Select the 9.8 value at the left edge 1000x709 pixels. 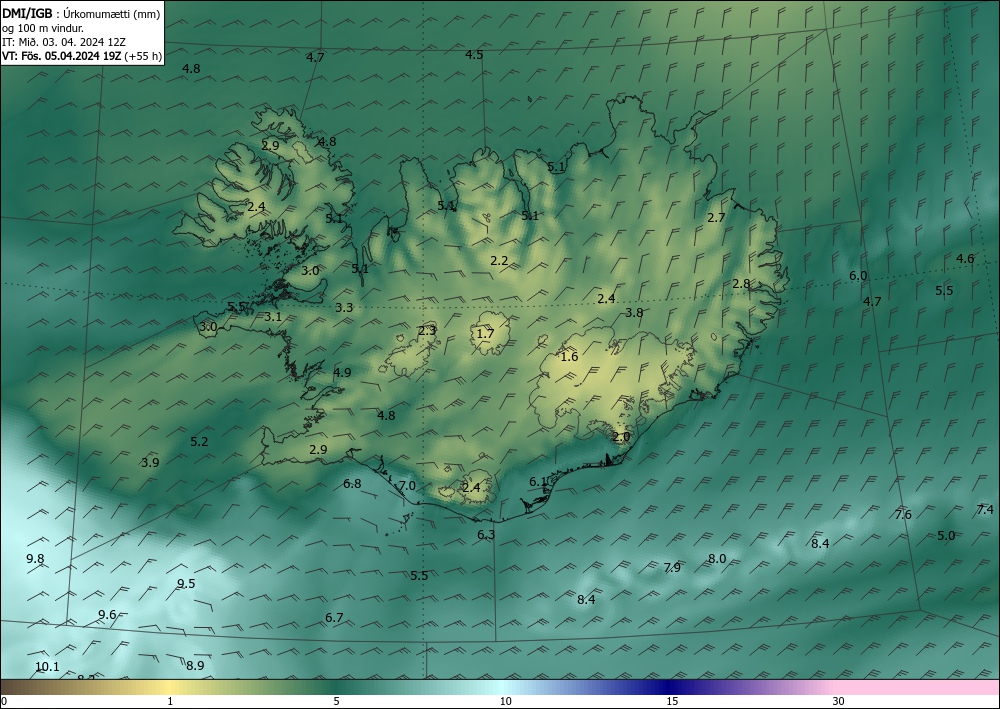coord(35,559)
